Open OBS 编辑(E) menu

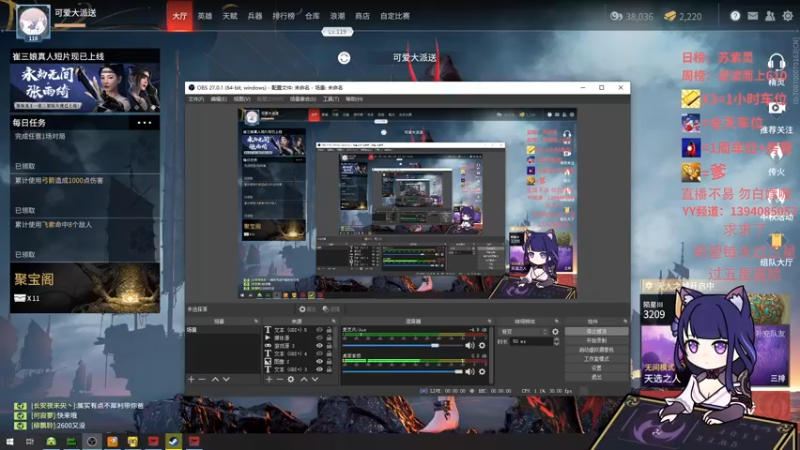(x=218, y=99)
